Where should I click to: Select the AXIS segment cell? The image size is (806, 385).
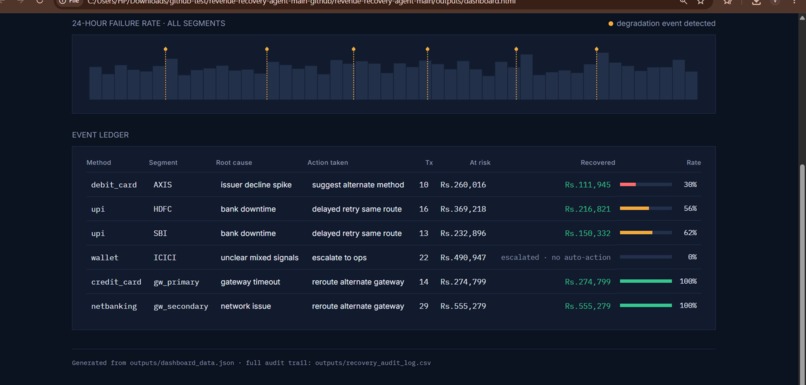point(162,185)
